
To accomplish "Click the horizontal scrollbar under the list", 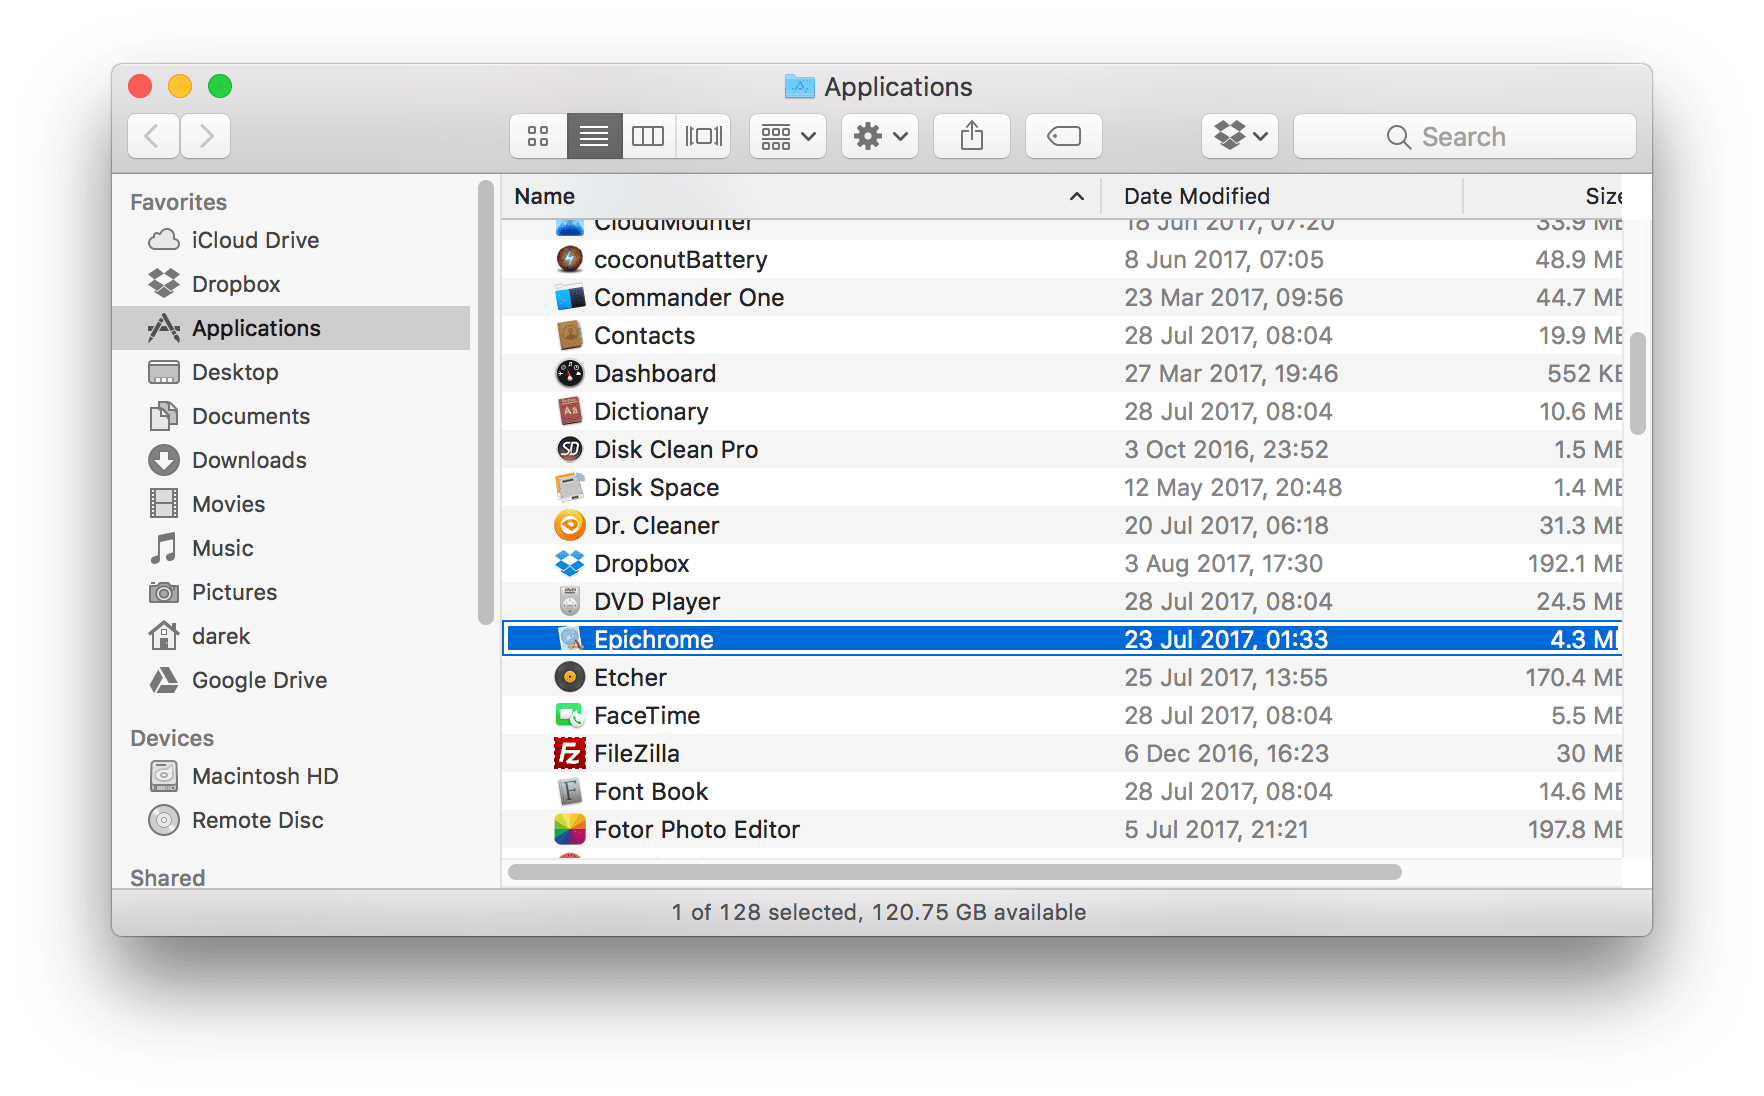I will (x=955, y=872).
